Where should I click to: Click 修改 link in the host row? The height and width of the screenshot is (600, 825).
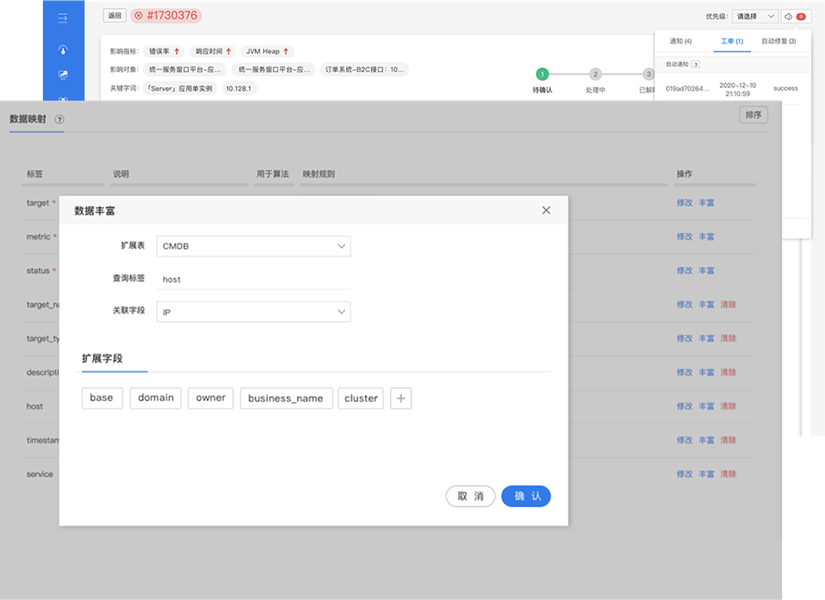(x=685, y=406)
